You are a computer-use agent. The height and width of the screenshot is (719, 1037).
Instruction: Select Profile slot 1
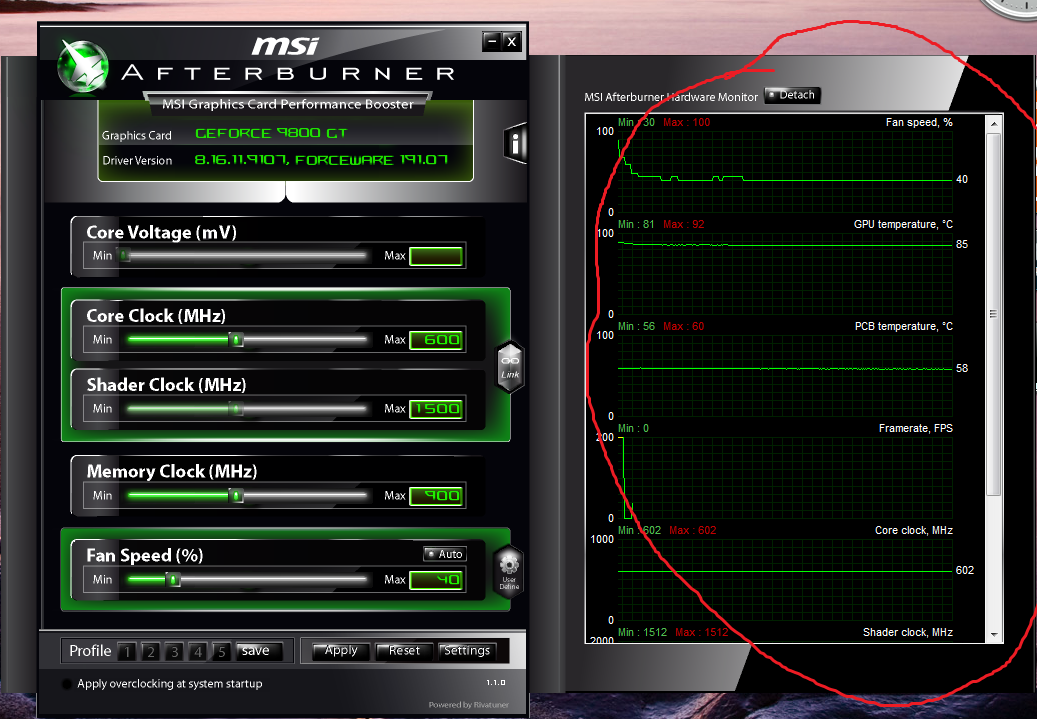(x=127, y=652)
